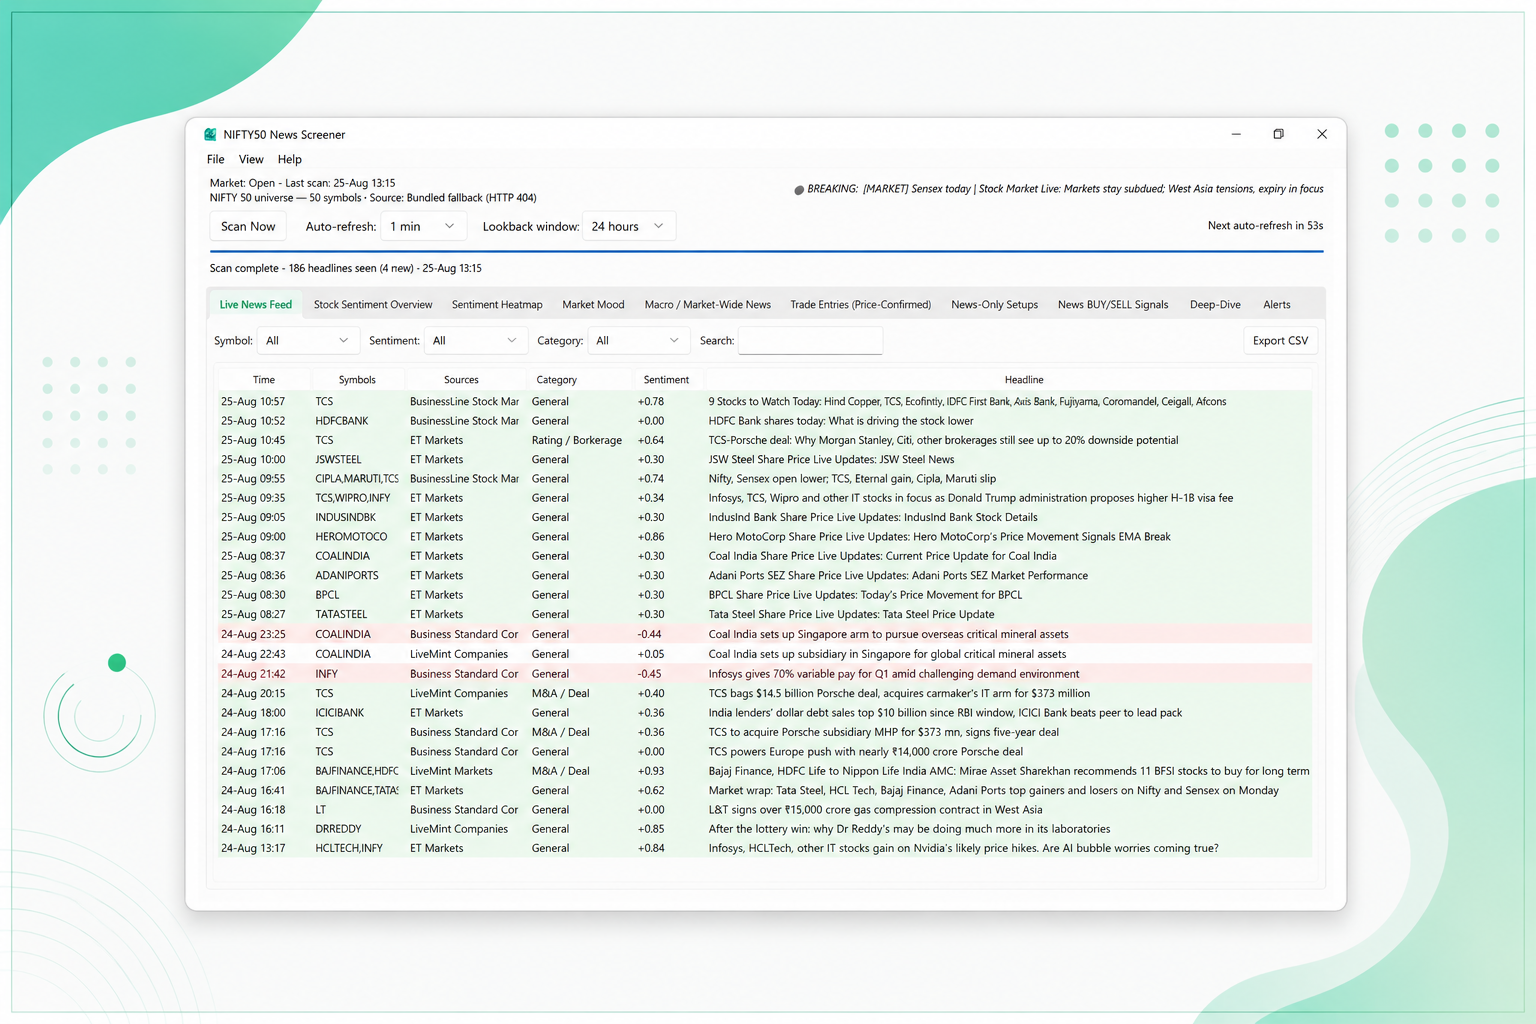Click 'TCS powers Europe push' headline
This screenshot has height=1024, width=1536.
pyautogui.click(x=865, y=752)
